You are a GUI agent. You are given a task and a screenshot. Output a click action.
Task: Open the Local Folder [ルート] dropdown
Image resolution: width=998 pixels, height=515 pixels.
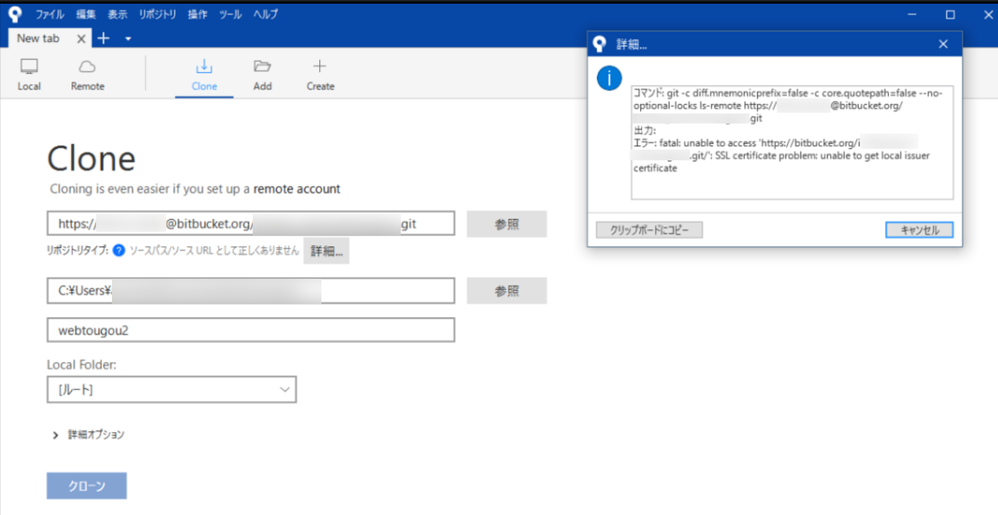(172, 390)
